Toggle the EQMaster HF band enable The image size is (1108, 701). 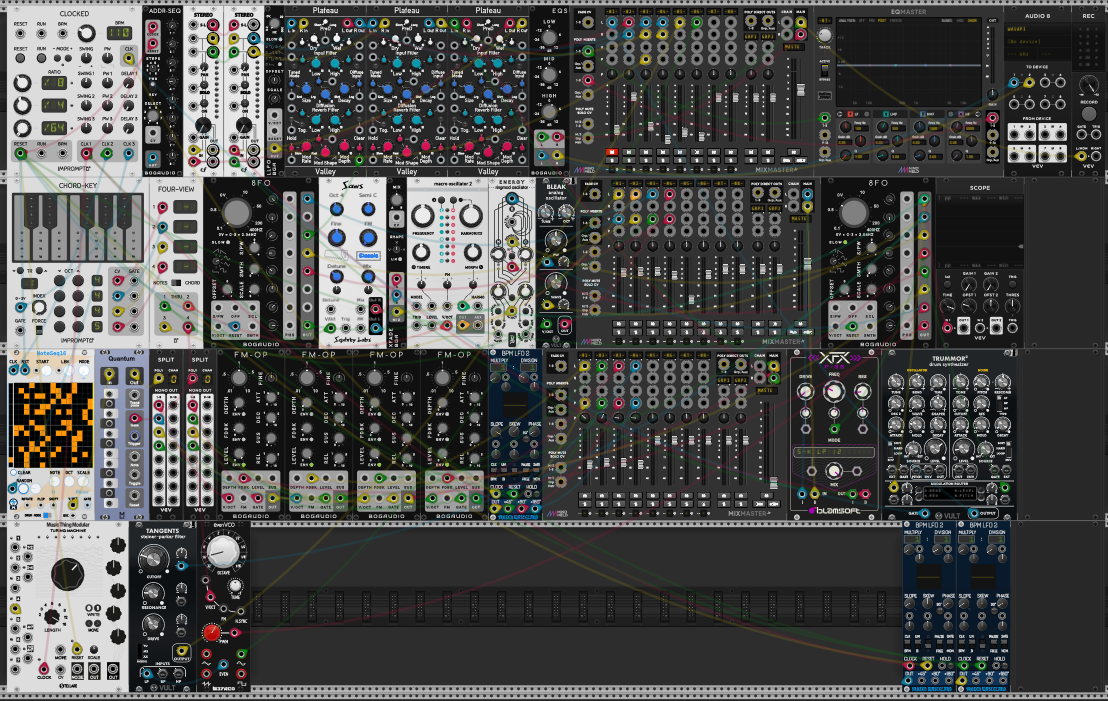click(x=961, y=114)
